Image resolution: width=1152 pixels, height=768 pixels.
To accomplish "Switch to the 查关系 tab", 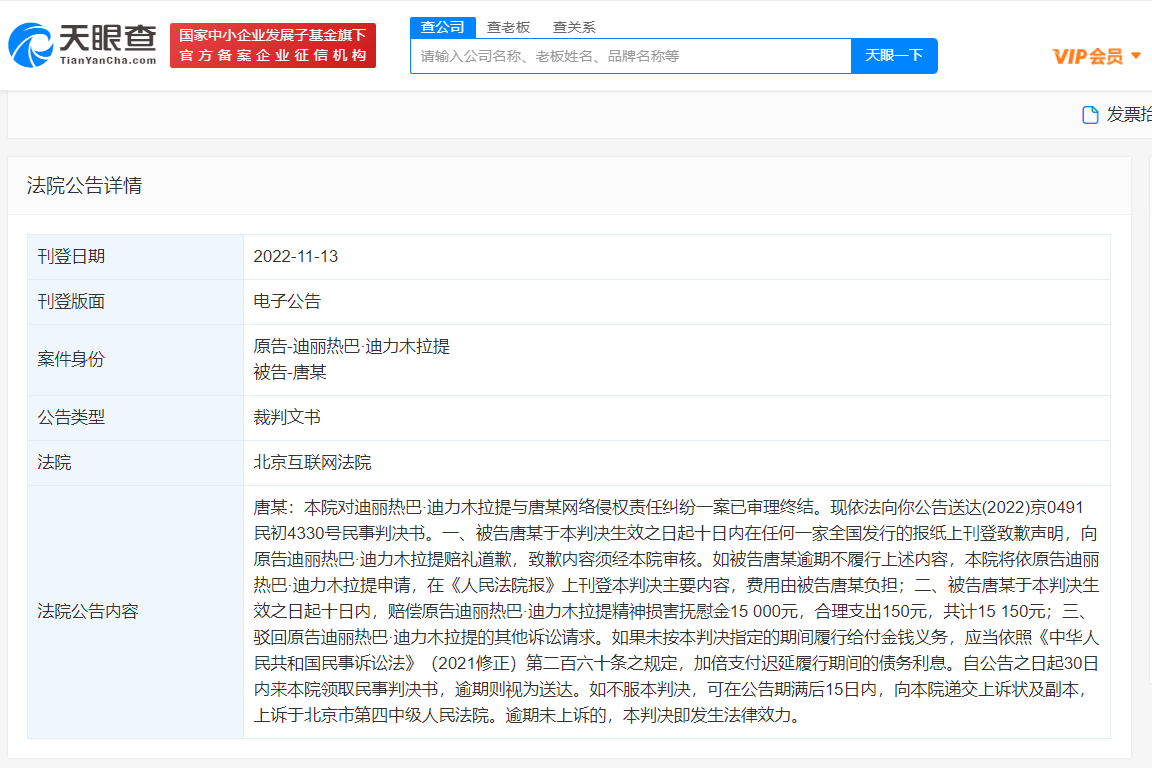I will [x=574, y=27].
